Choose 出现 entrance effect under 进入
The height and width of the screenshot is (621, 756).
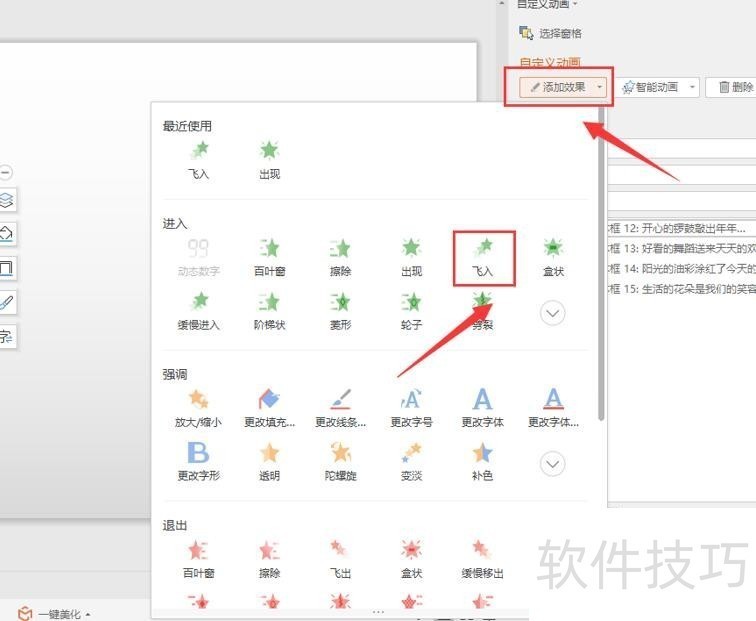[411, 258]
